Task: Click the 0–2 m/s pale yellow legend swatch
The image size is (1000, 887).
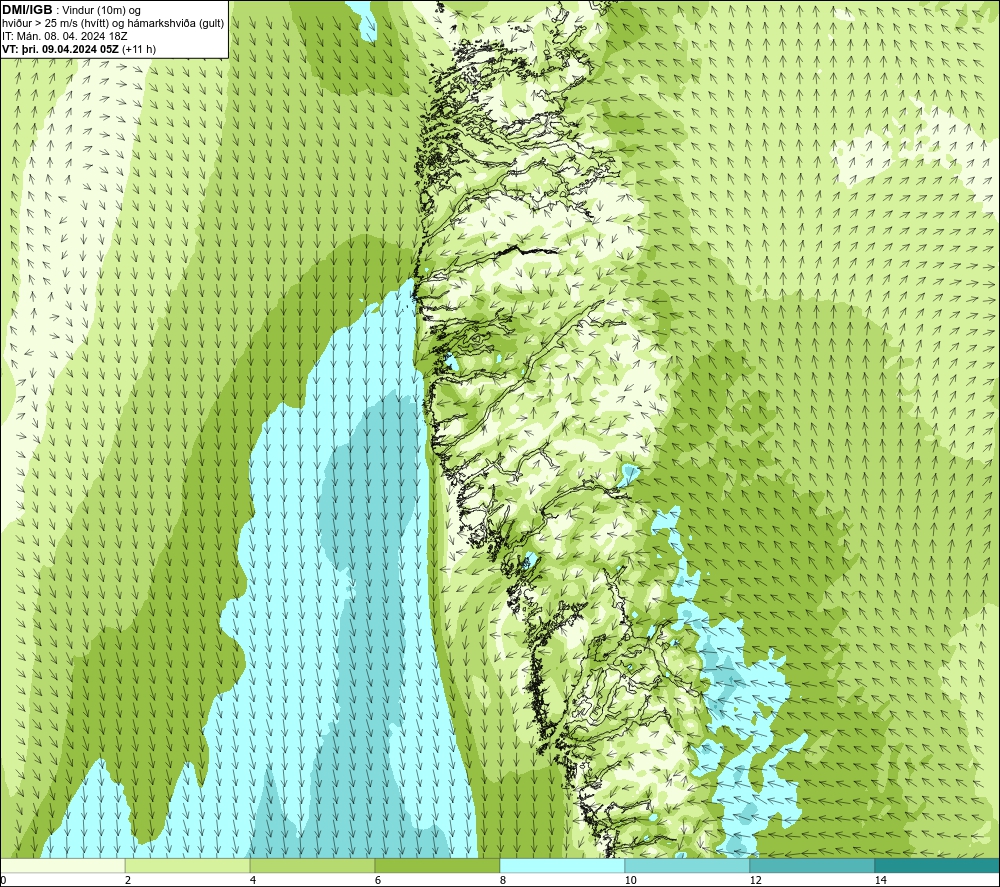Action: (x=62, y=865)
